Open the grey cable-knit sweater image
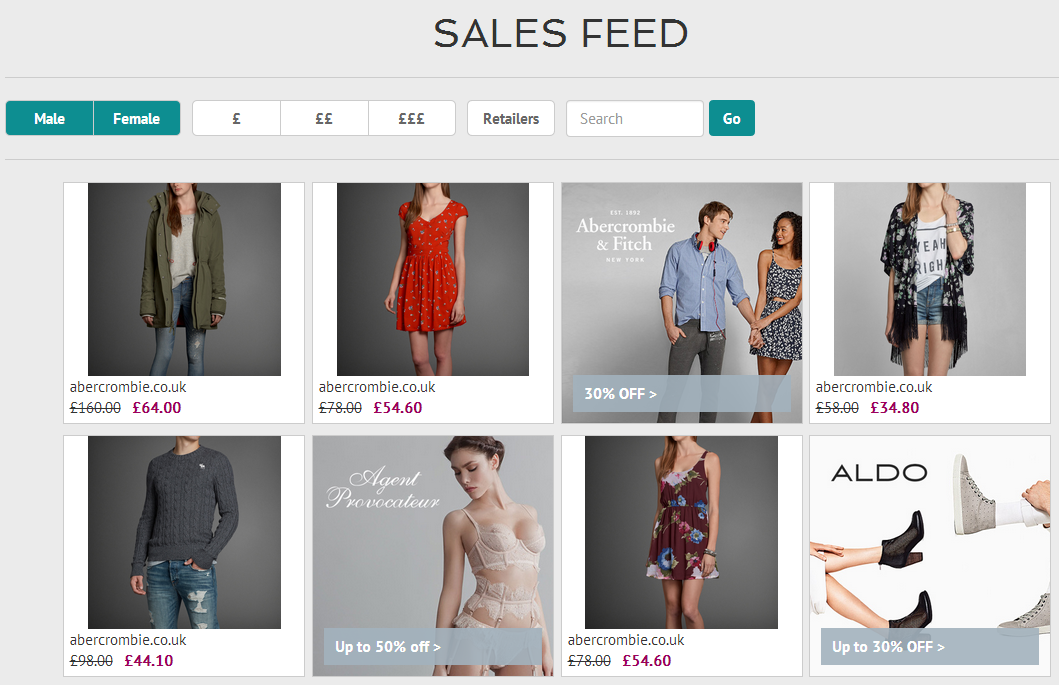Viewport: 1059px width, 685px height. tap(184, 532)
